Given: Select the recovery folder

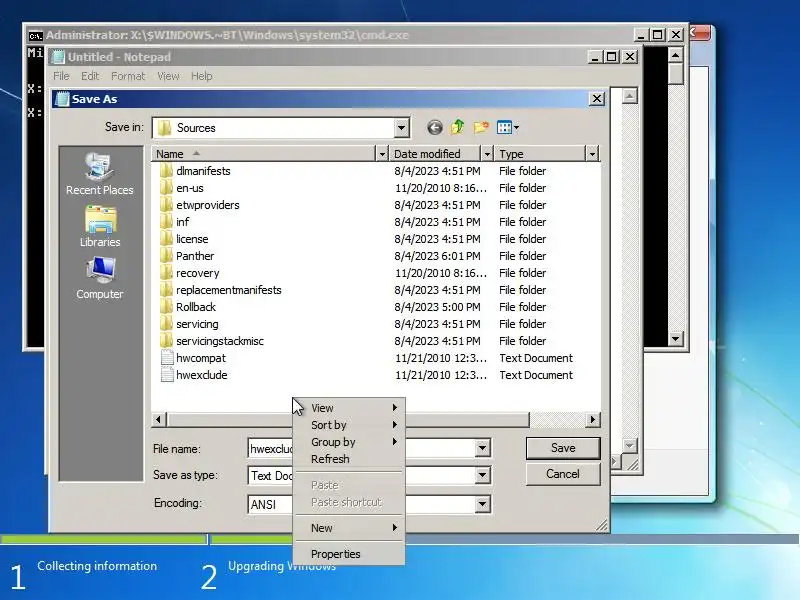Looking at the screenshot, I should pyautogui.click(x=189, y=273).
